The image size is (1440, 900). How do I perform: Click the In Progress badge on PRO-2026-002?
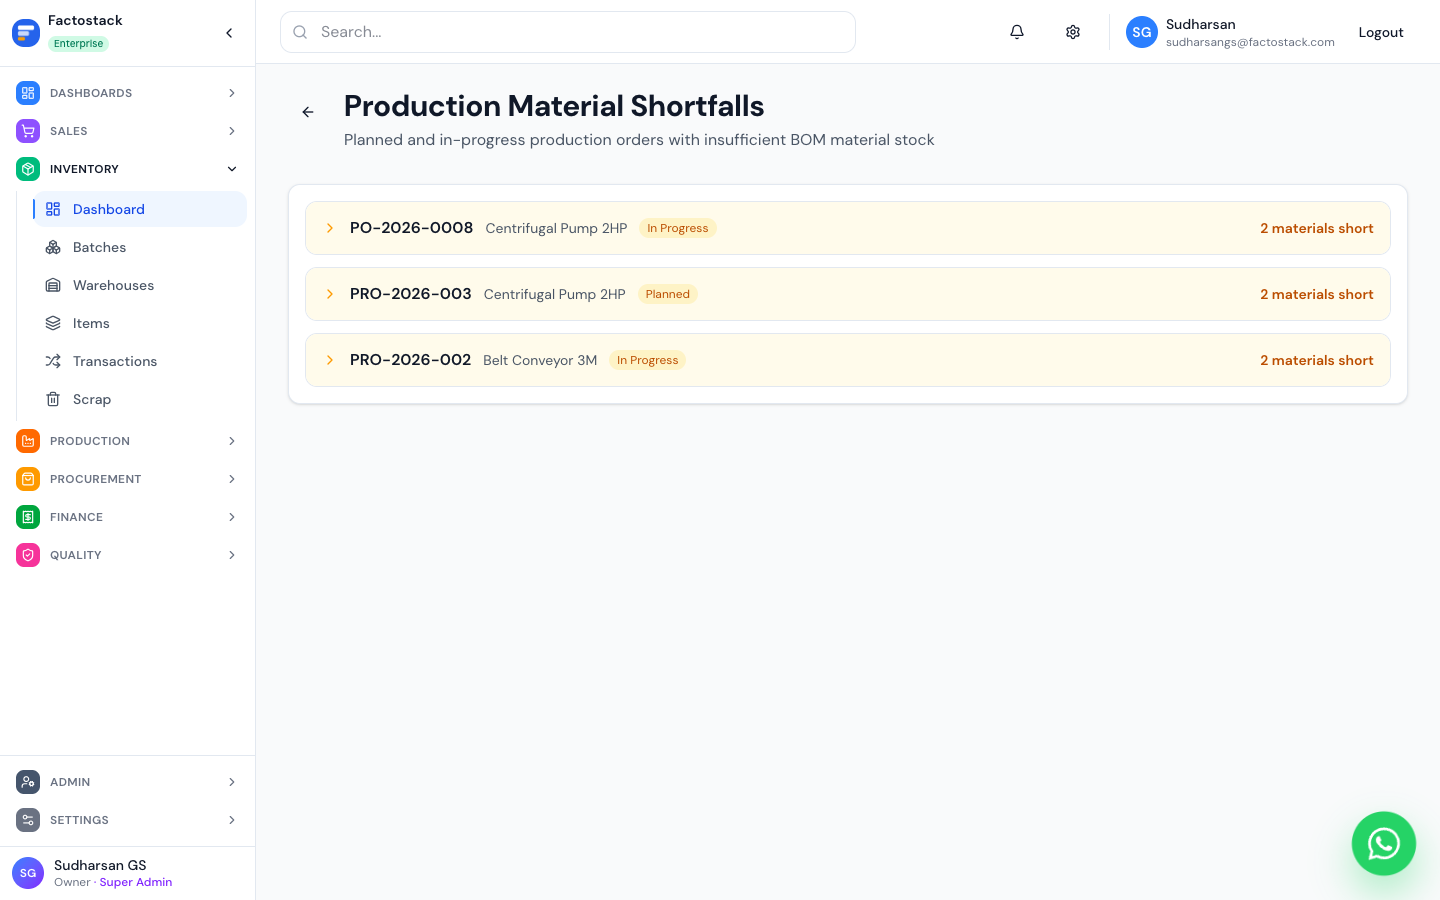(647, 360)
